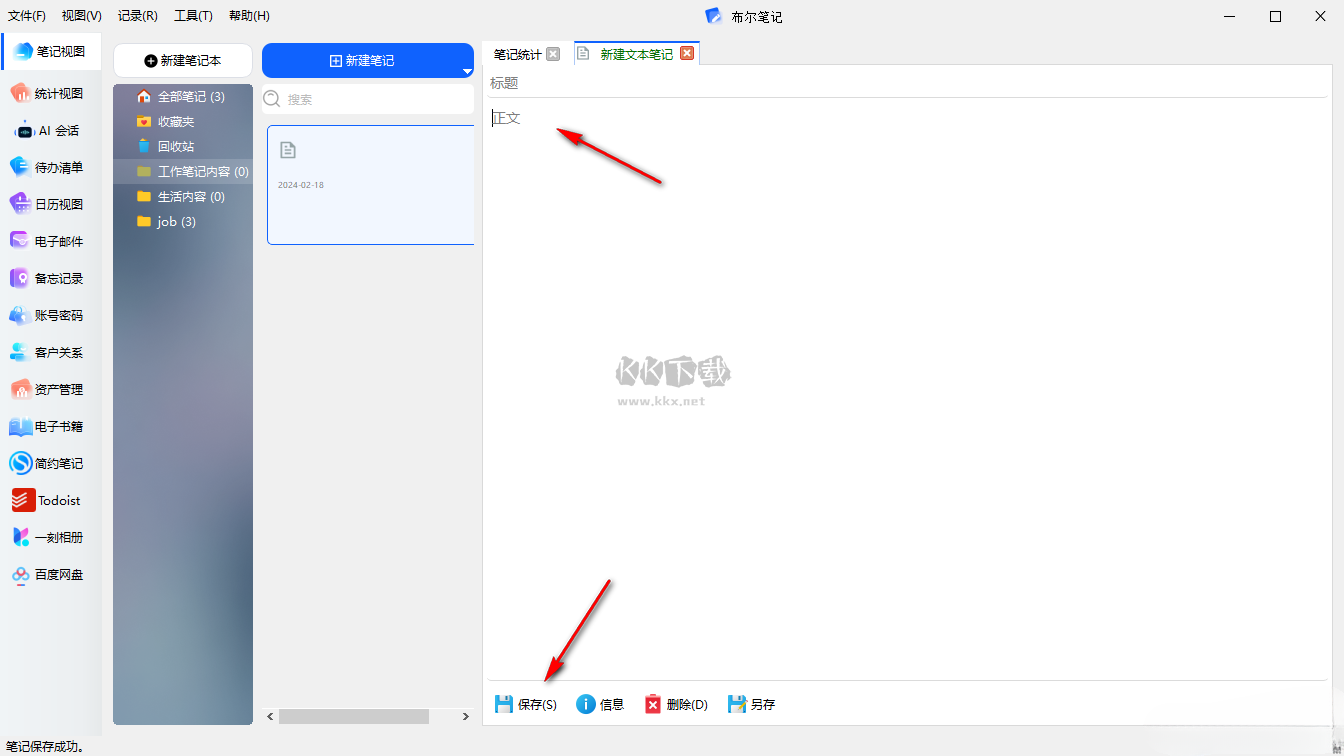The height and width of the screenshot is (756, 1344).
Task: Open the 电子邮件 sidebar icon
Action: click(21, 241)
